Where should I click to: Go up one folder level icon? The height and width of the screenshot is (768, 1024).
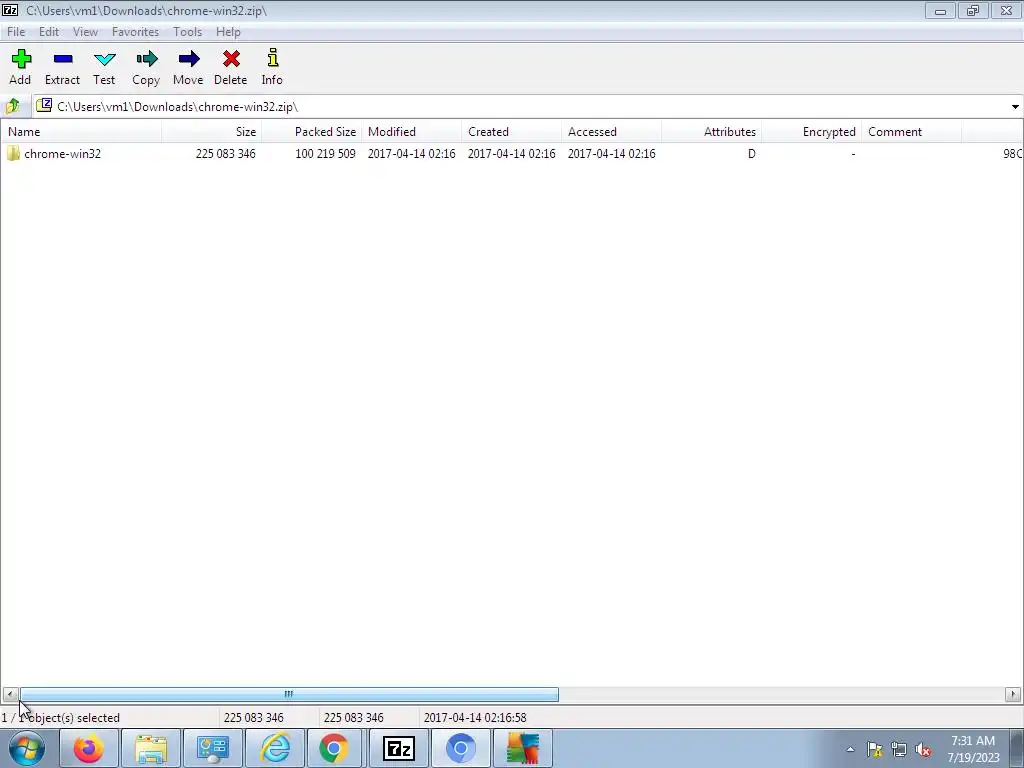[x=12, y=106]
